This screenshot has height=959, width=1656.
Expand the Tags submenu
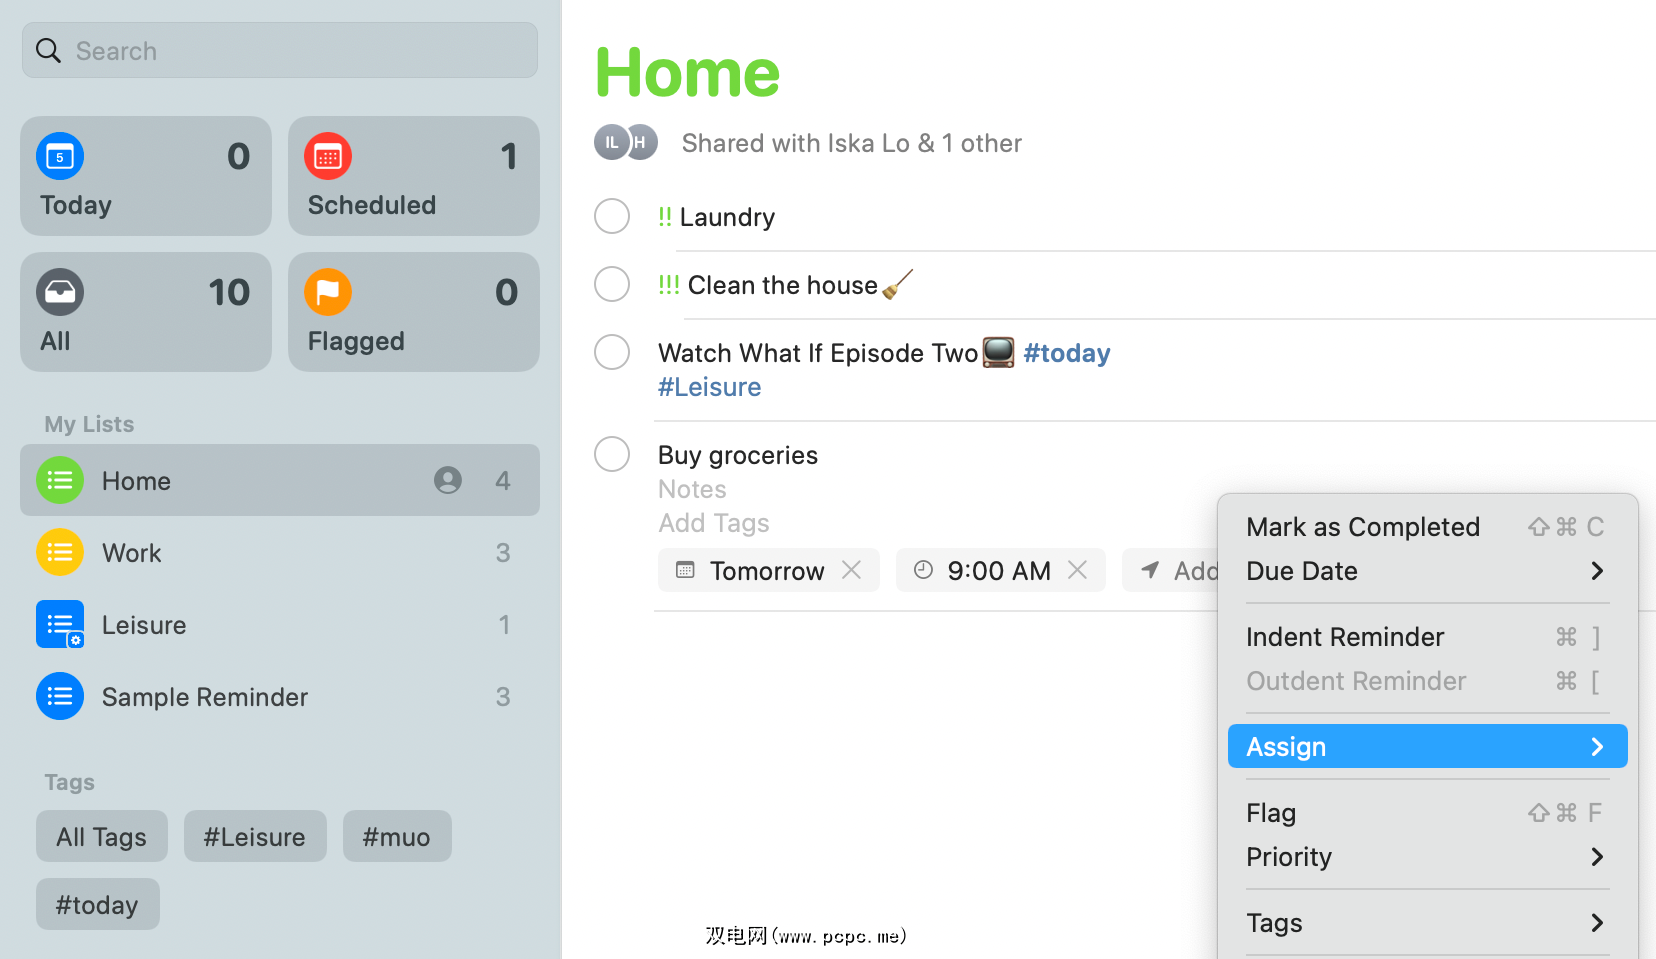(1426, 923)
